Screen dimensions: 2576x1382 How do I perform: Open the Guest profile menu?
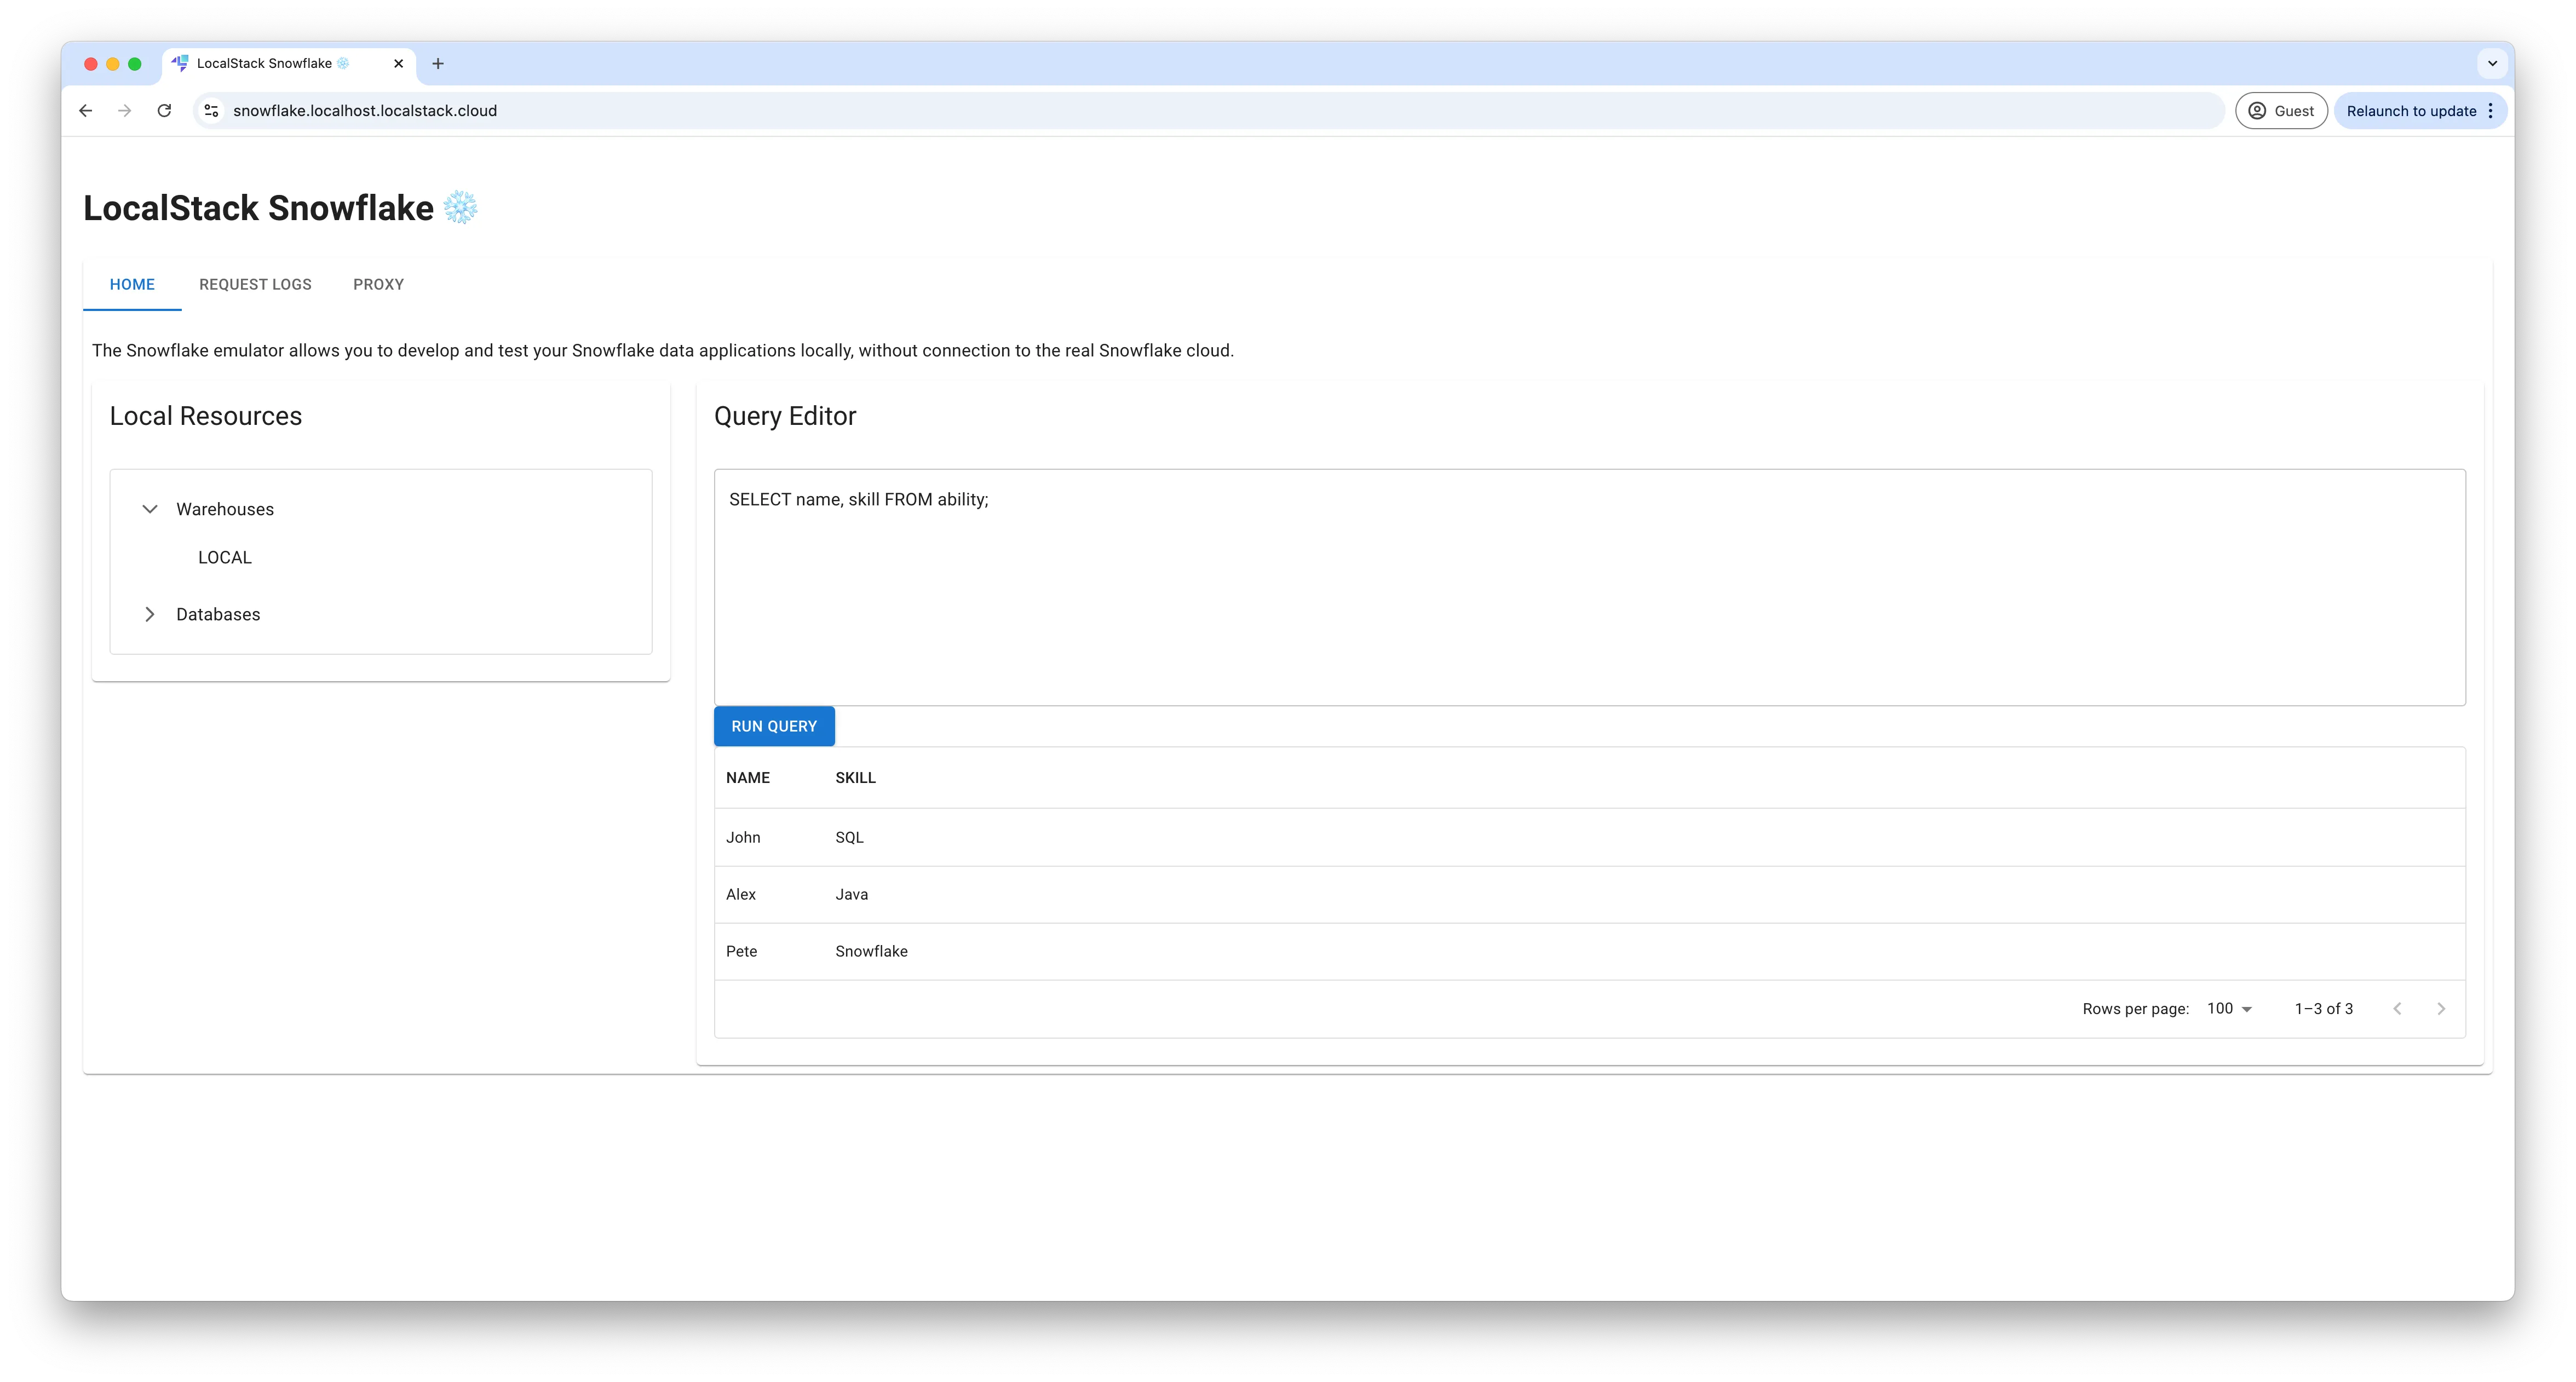(x=2281, y=110)
